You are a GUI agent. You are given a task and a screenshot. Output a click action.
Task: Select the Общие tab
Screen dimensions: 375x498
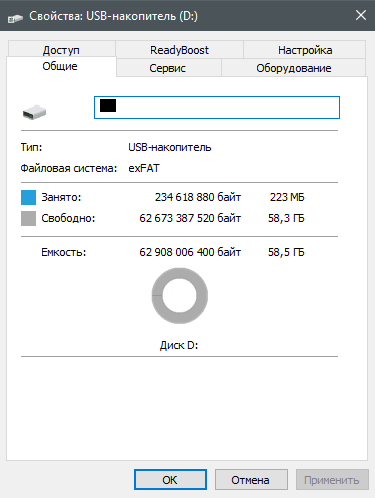point(60,66)
